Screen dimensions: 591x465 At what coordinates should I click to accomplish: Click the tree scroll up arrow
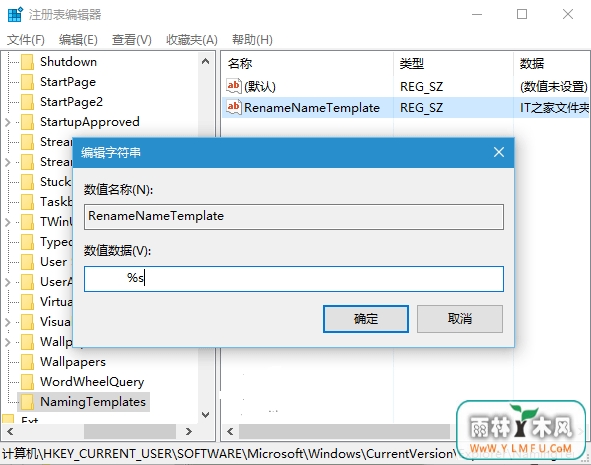205,61
